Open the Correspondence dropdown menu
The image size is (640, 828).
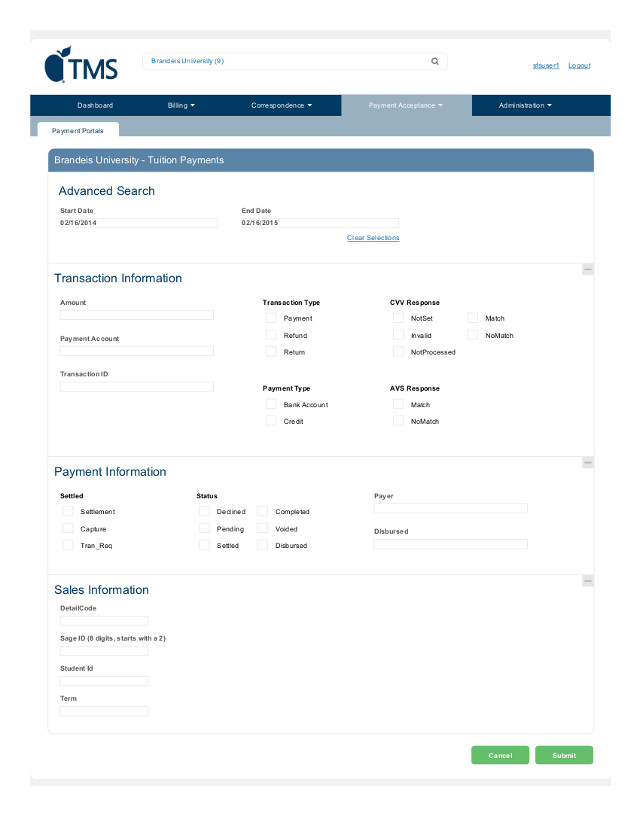point(281,106)
